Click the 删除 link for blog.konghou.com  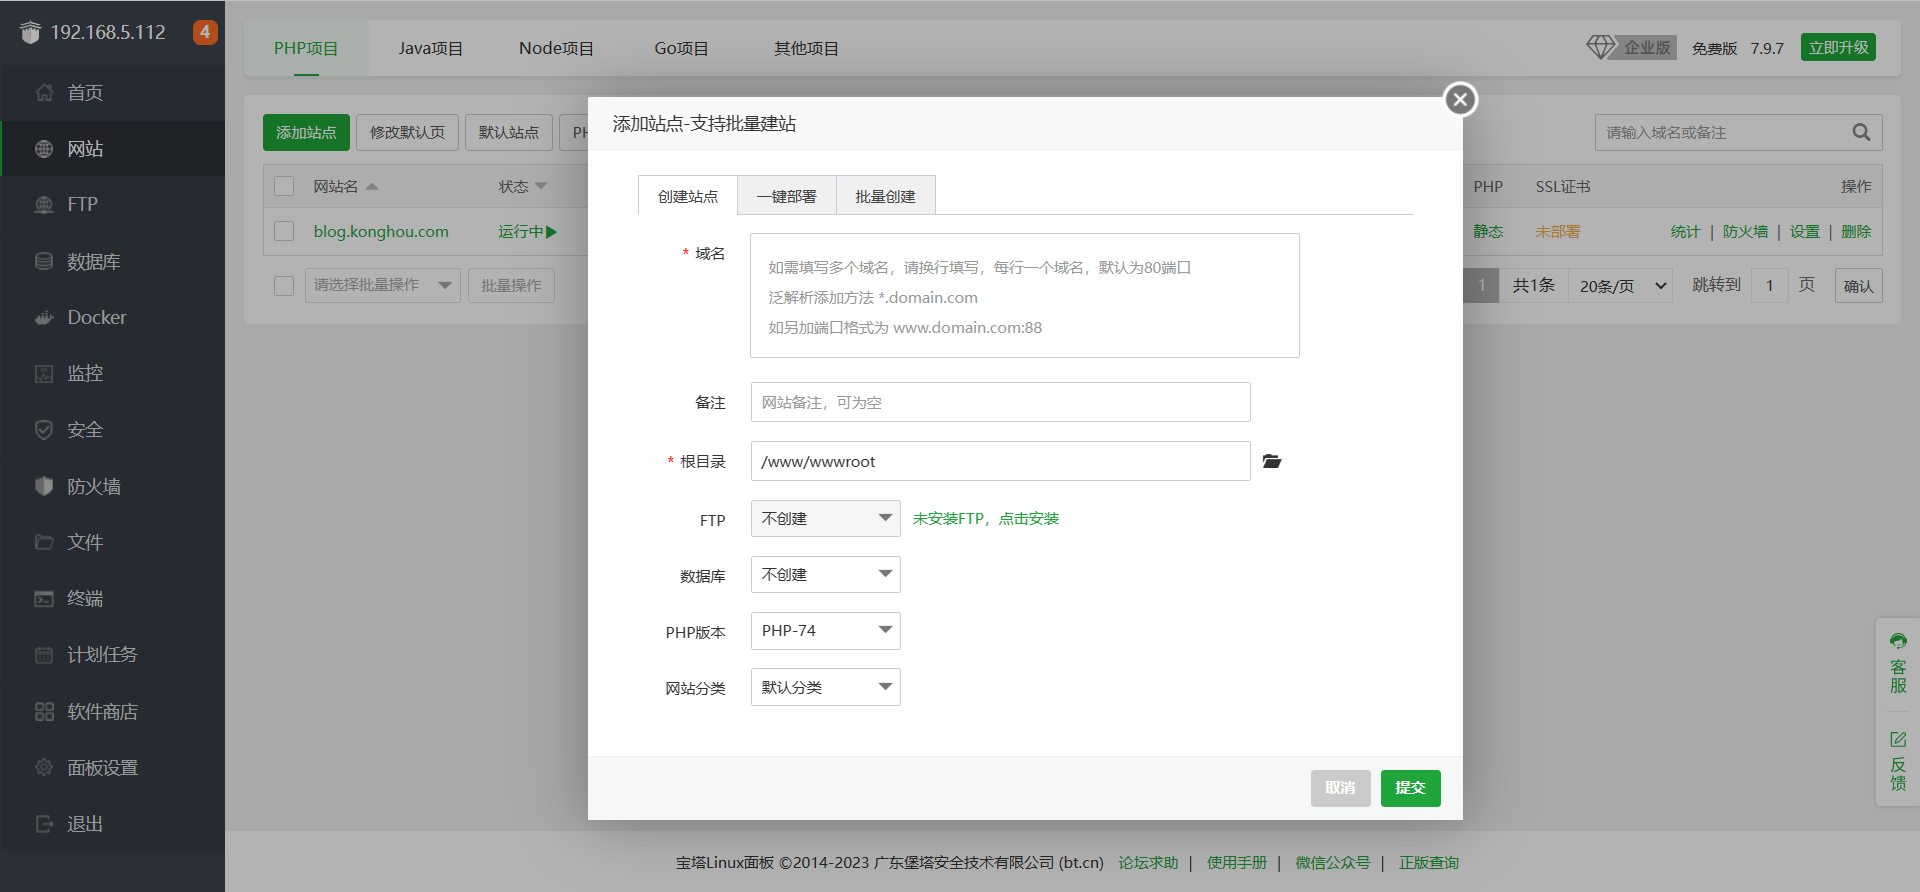pos(1856,231)
